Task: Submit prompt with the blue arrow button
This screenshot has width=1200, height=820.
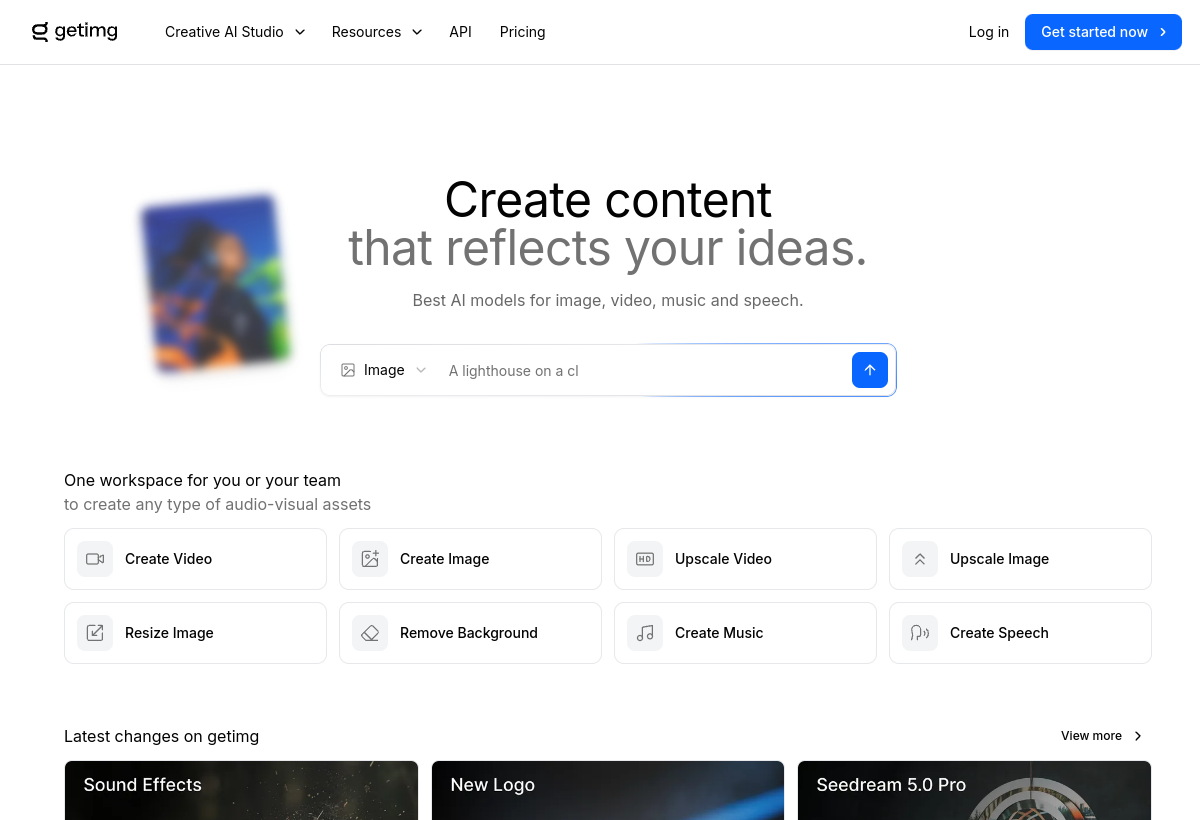Action: pos(870,370)
